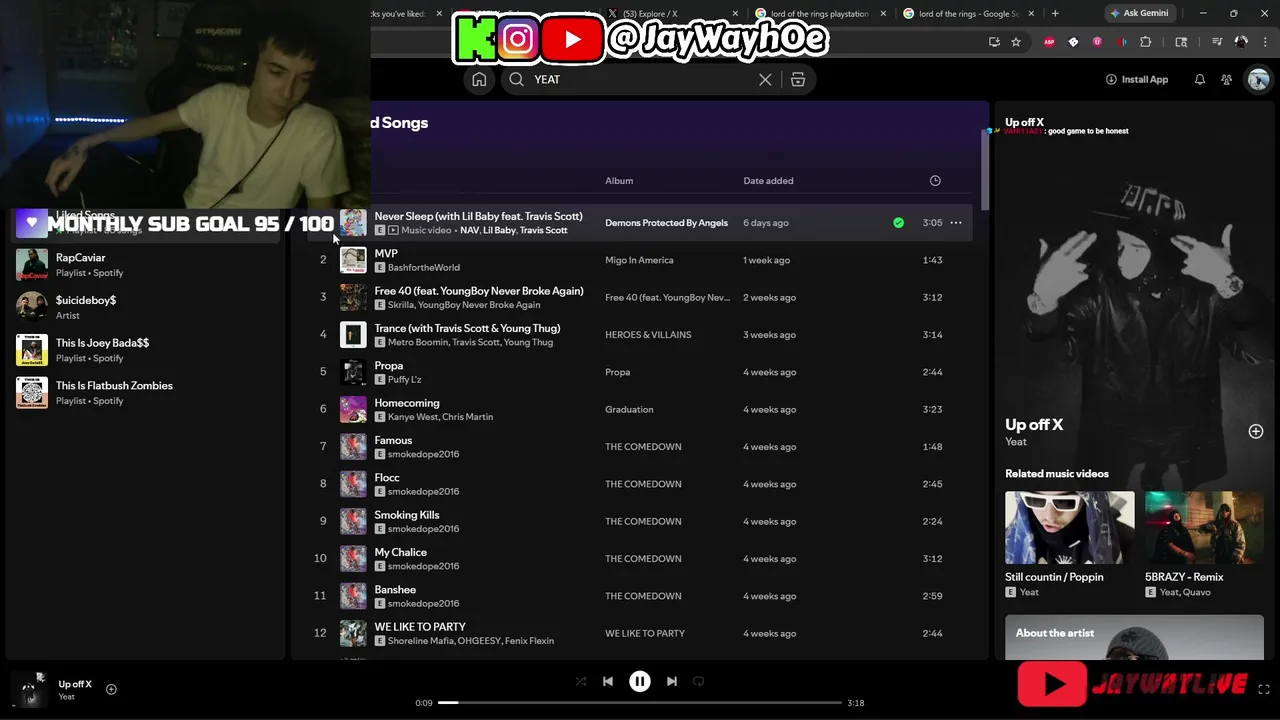
Task: Click Kanye West artist name
Action: point(412,417)
